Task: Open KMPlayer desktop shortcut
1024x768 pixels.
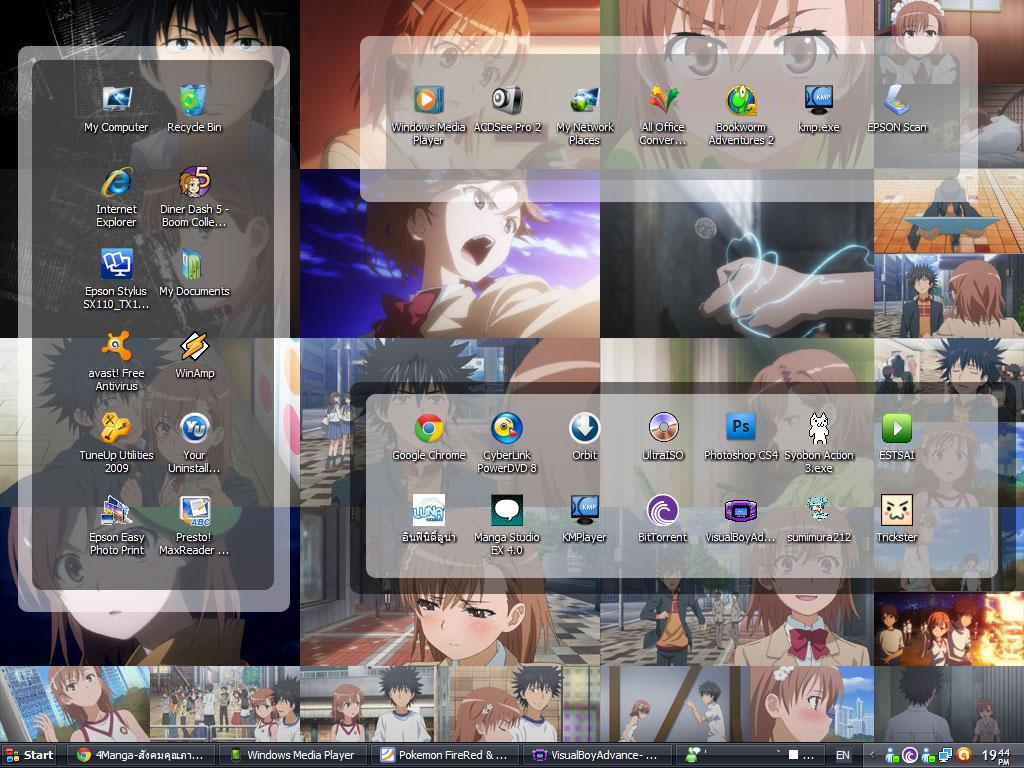Action: (x=584, y=519)
